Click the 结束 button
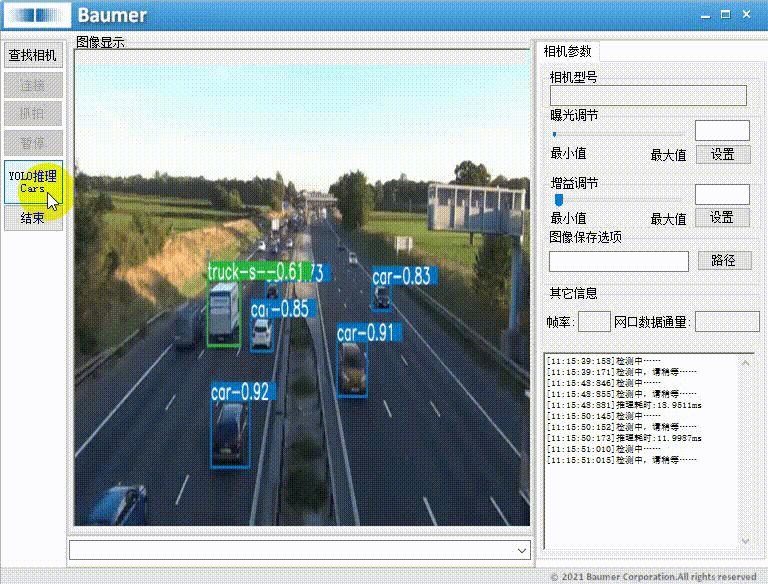The width and height of the screenshot is (768, 584). pyautogui.click(x=33, y=218)
